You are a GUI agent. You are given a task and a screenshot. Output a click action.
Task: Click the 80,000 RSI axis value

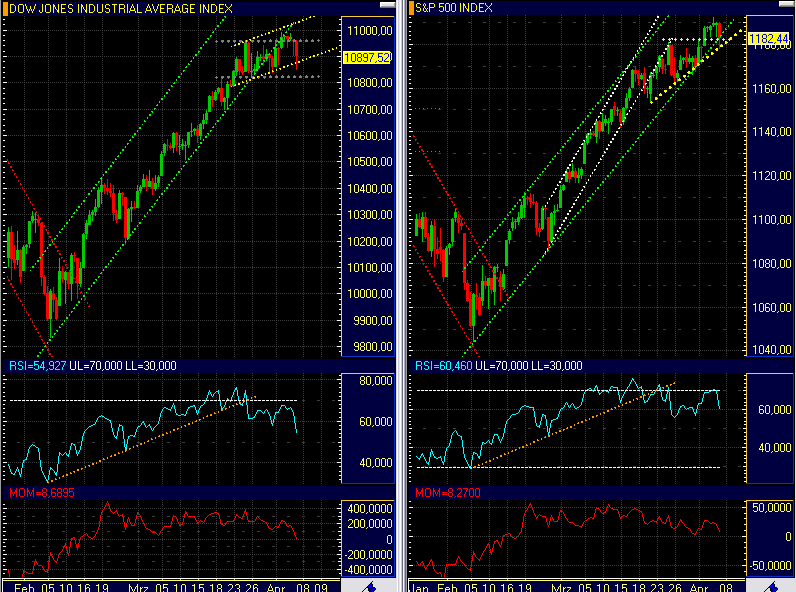click(376, 380)
